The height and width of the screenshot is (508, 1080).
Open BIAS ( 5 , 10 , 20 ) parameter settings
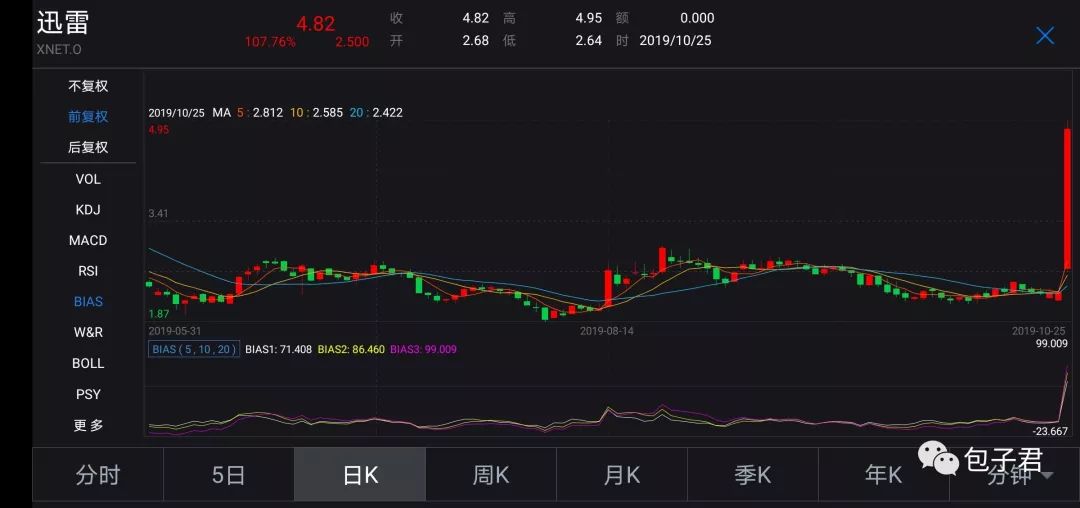(x=194, y=349)
